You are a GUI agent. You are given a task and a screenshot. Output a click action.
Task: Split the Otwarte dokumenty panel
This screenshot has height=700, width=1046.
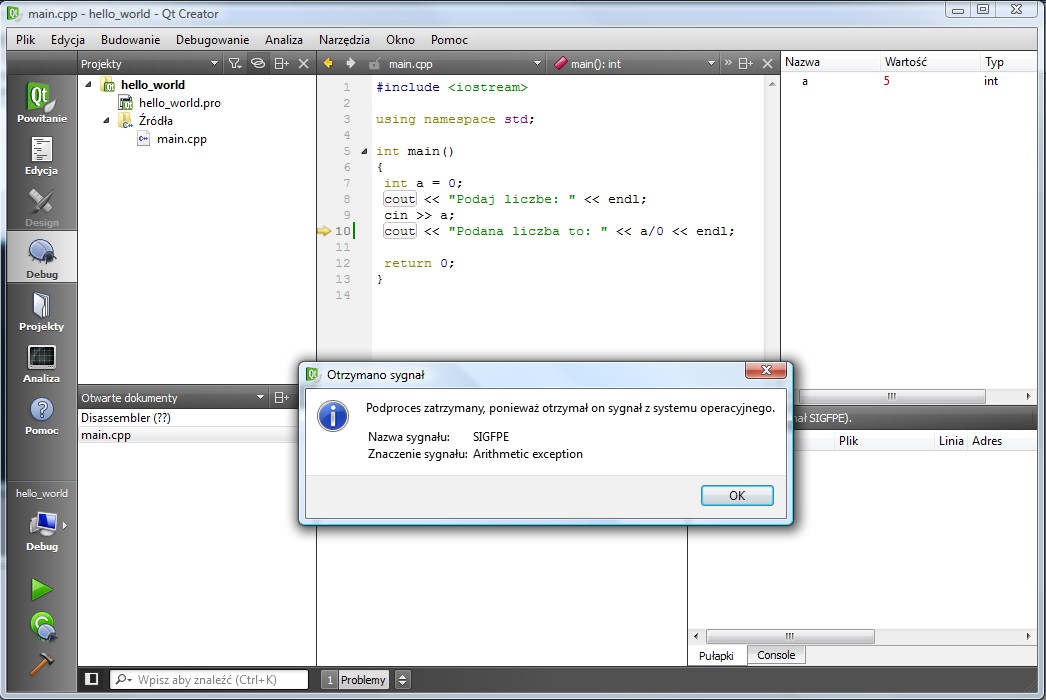282,398
